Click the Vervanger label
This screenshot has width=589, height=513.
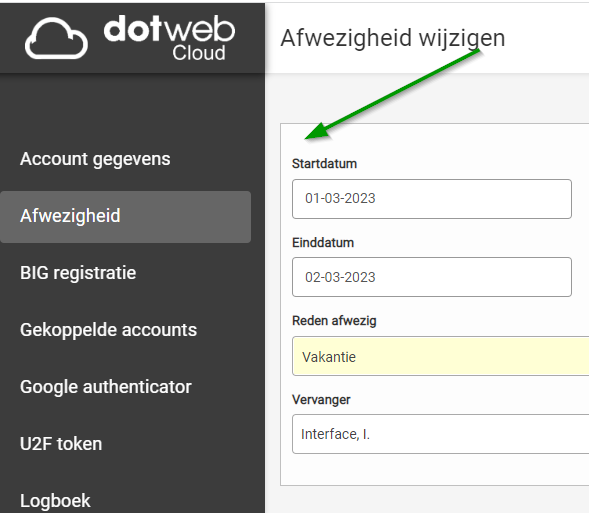tap(321, 400)
